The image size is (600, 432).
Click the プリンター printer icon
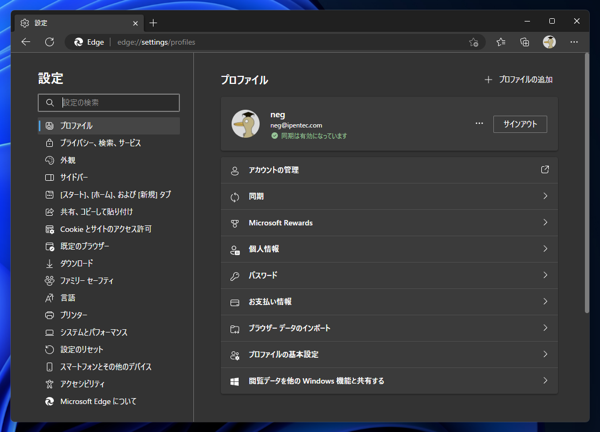(49, 315)
